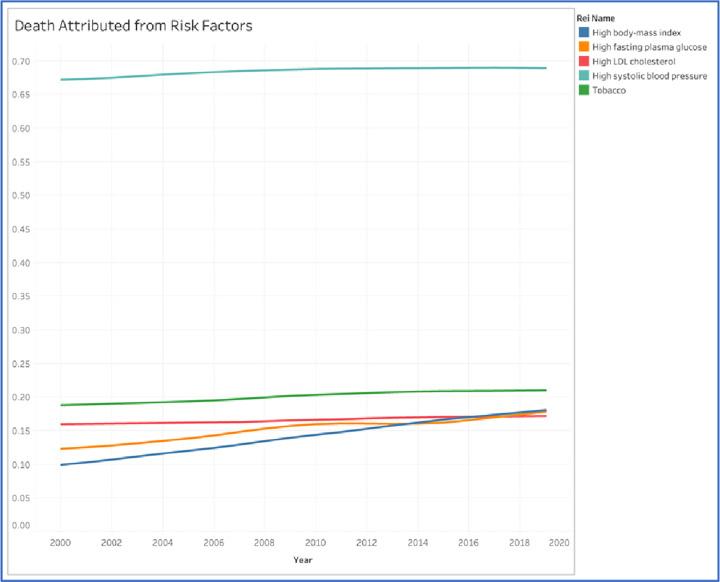The width and height of the screenshot is (720, 582).
Task: Select the Tobacco legend label text
Action: (x=608, y=89)
